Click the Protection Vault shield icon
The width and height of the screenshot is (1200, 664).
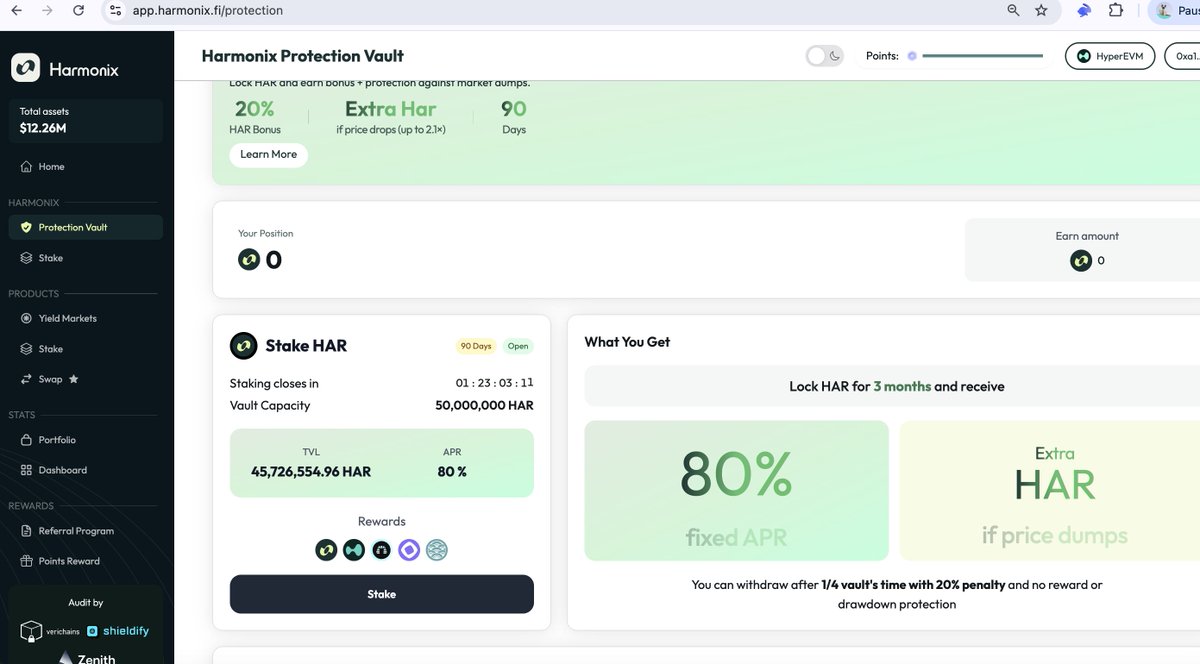click(27, 227)
